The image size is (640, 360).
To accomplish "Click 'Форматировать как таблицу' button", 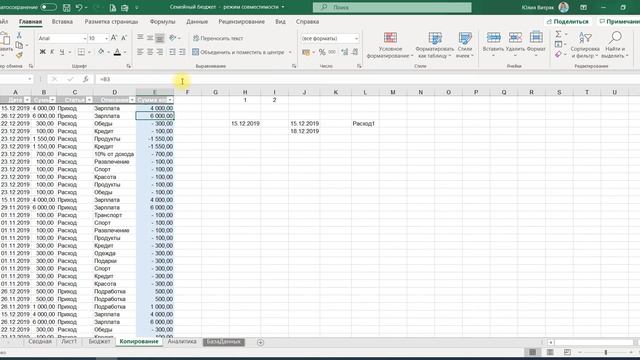I will (435, 45).
